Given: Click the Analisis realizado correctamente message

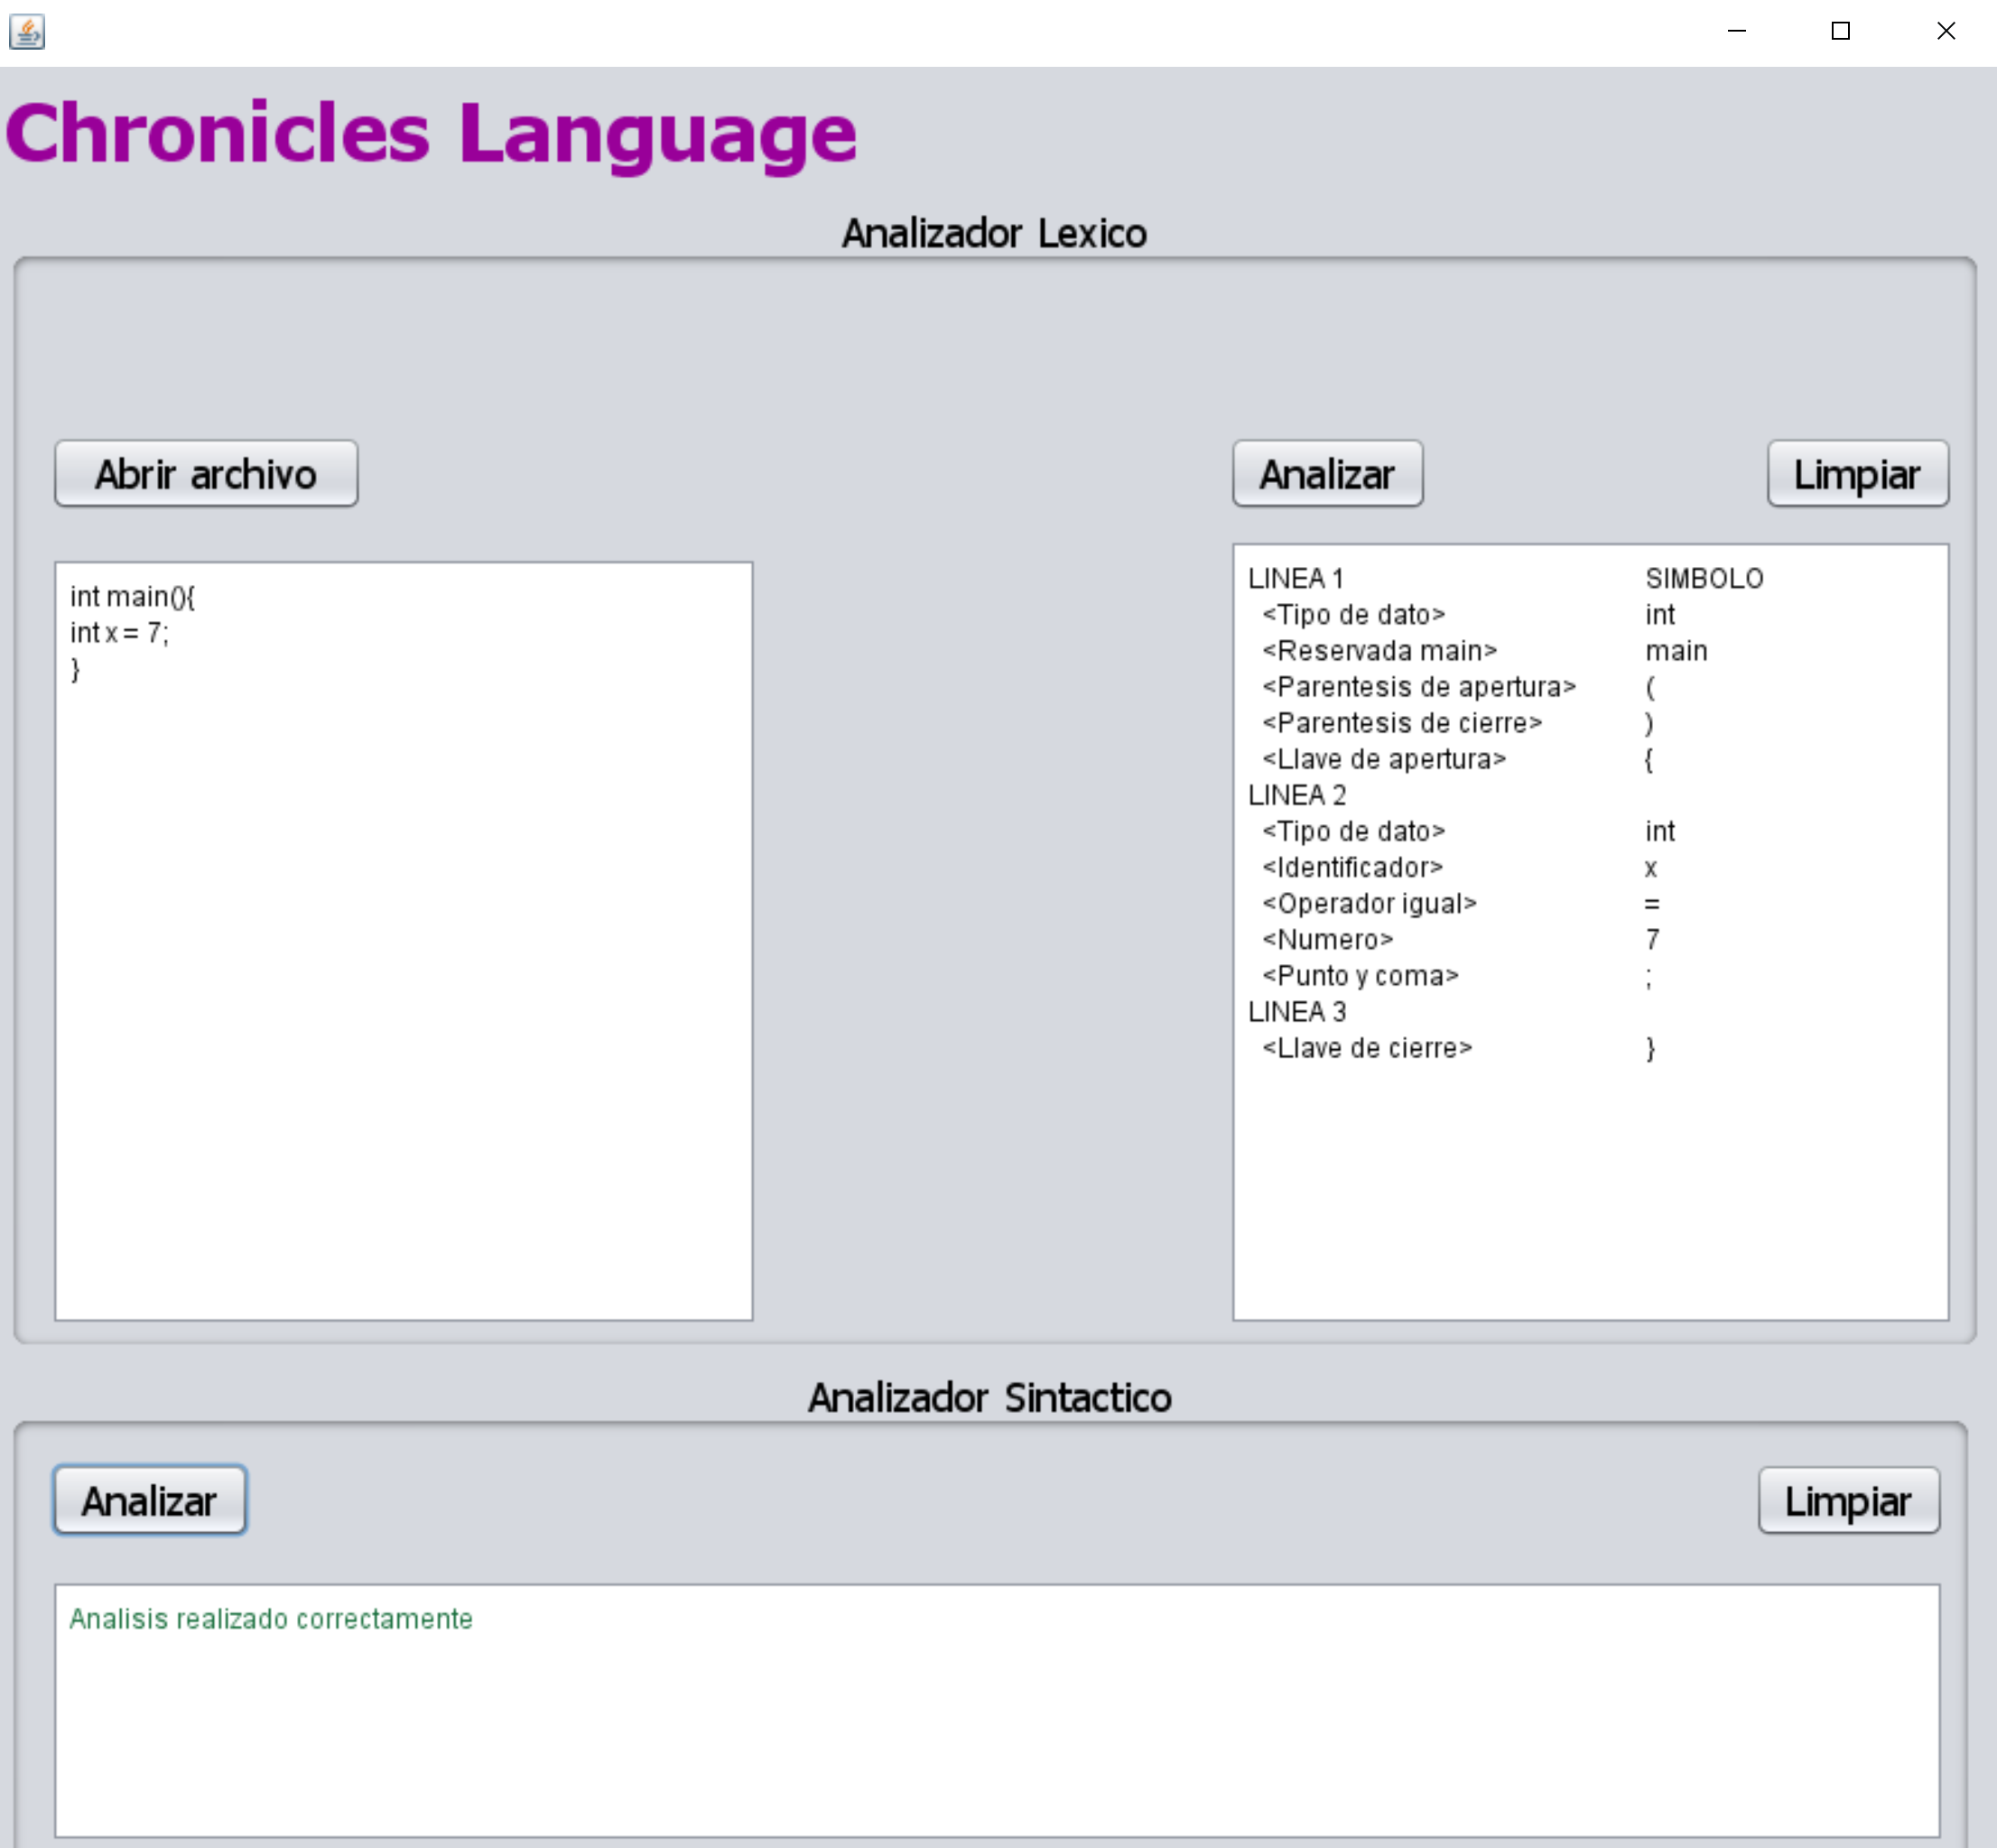Looking at the screenshot, I should tap(270, 1617).
